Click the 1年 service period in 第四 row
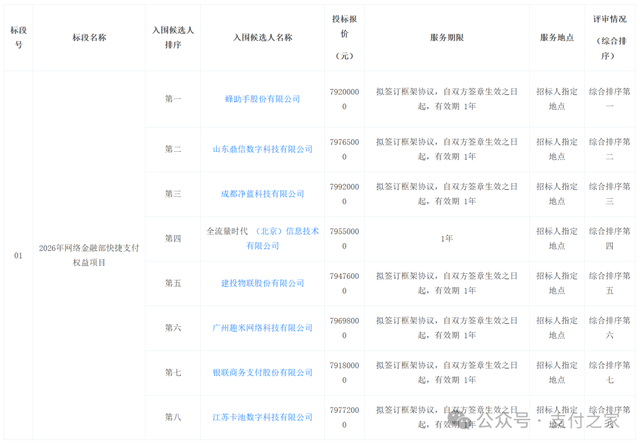This screenshot has width=640, height=446. 447,239
